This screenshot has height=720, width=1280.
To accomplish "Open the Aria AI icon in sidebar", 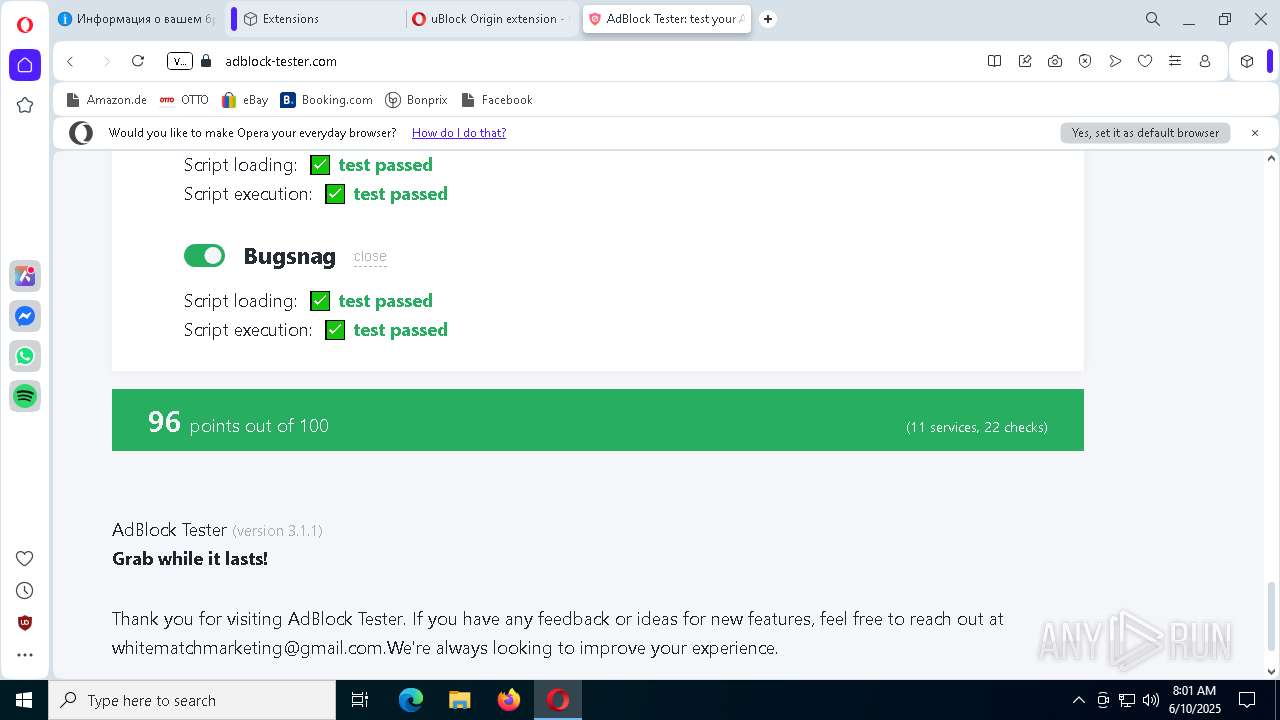I will 25,276.
